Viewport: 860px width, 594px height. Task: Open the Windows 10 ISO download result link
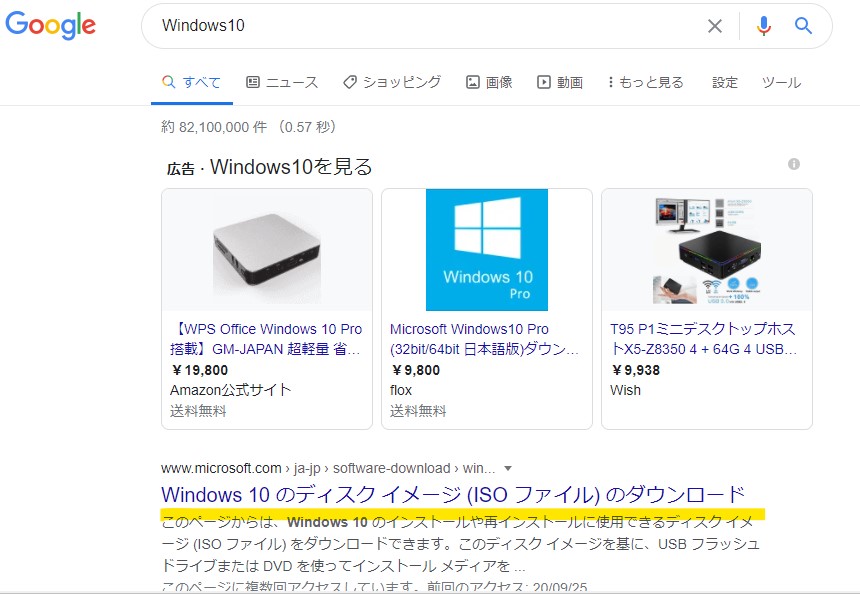tap(453, 495)
